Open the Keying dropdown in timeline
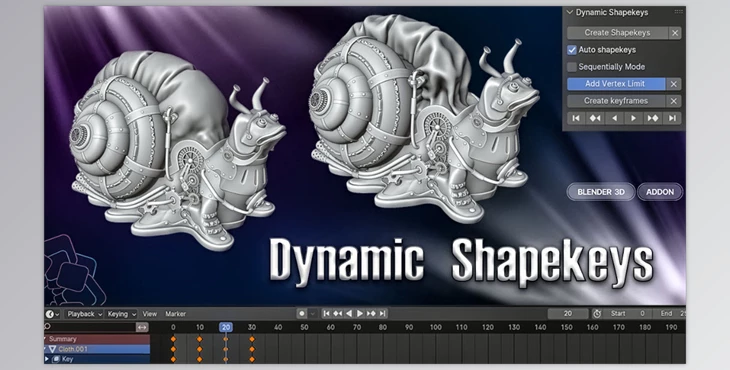 point(121,314)
